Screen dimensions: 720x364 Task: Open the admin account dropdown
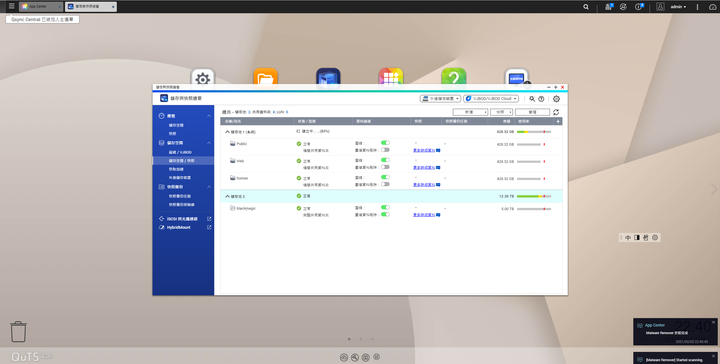(678, 7)
